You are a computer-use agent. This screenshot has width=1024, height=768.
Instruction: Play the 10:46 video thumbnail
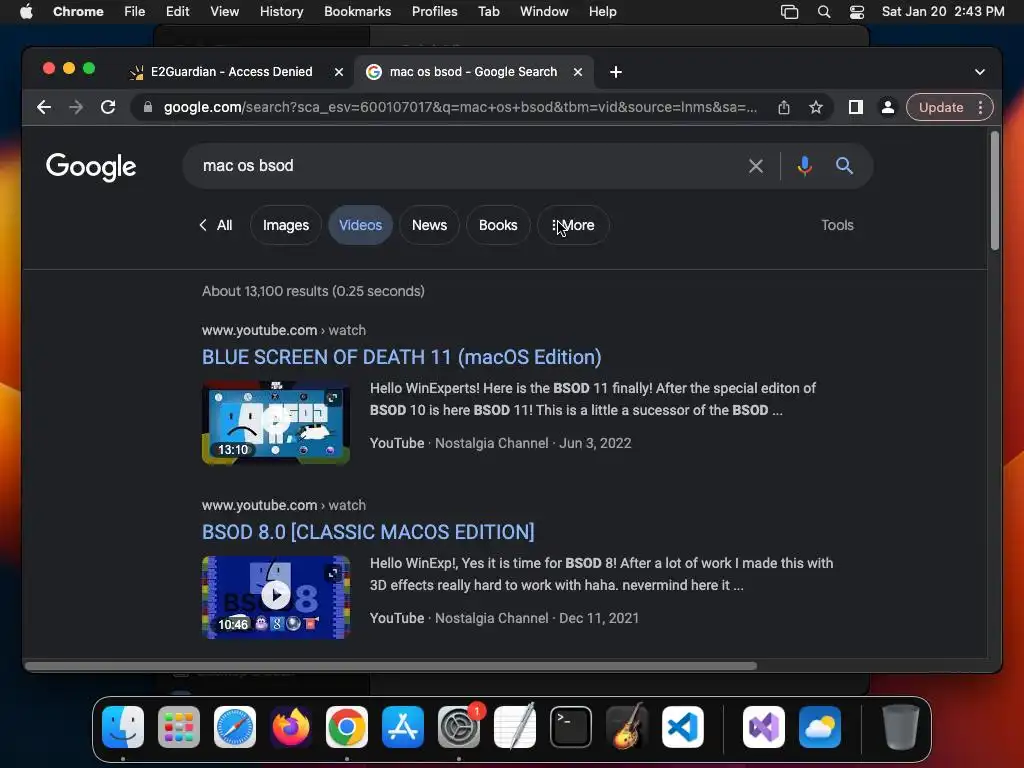tap(276, 597)
